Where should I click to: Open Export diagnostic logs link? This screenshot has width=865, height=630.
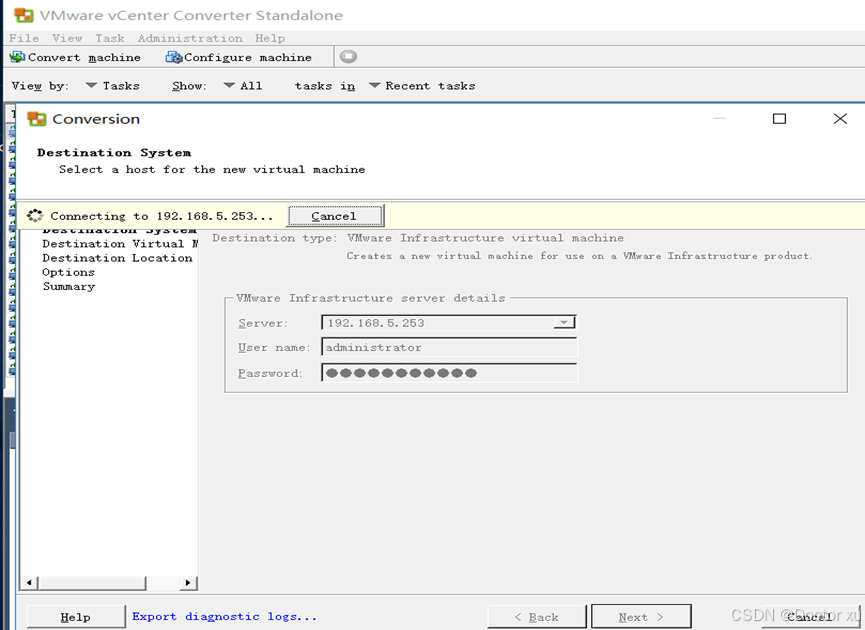tap(224, 616)
